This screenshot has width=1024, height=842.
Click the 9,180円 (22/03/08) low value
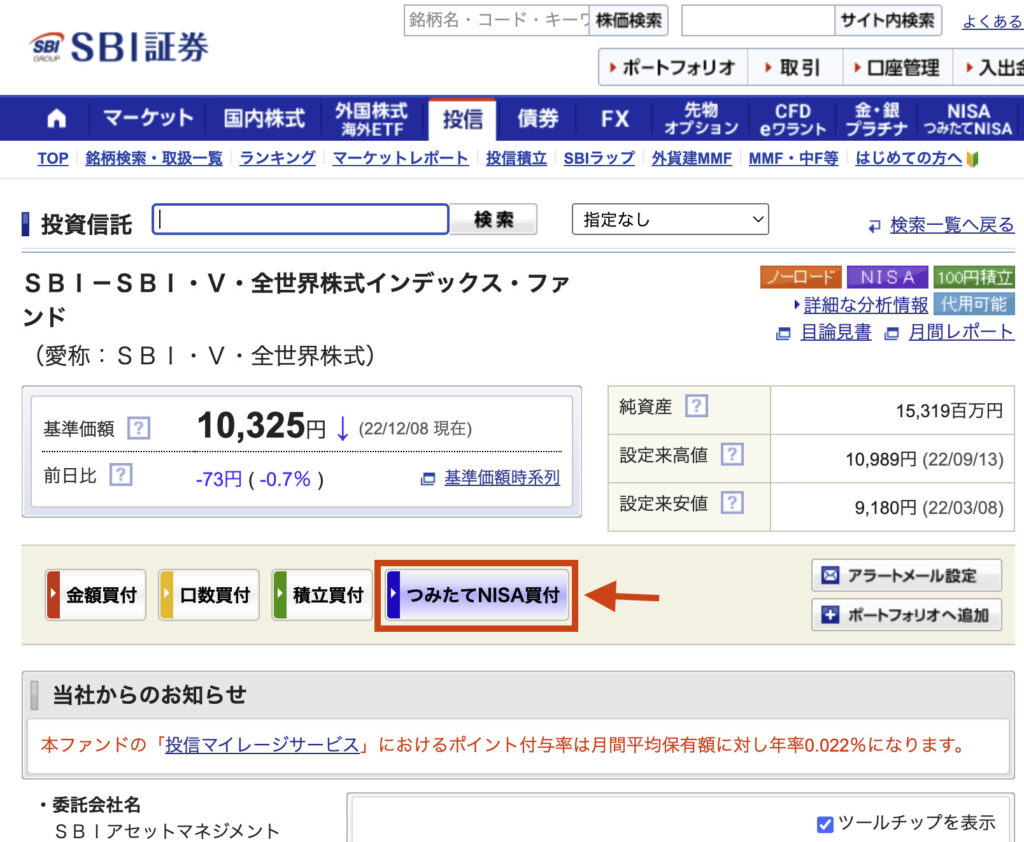tap(929, 508)
